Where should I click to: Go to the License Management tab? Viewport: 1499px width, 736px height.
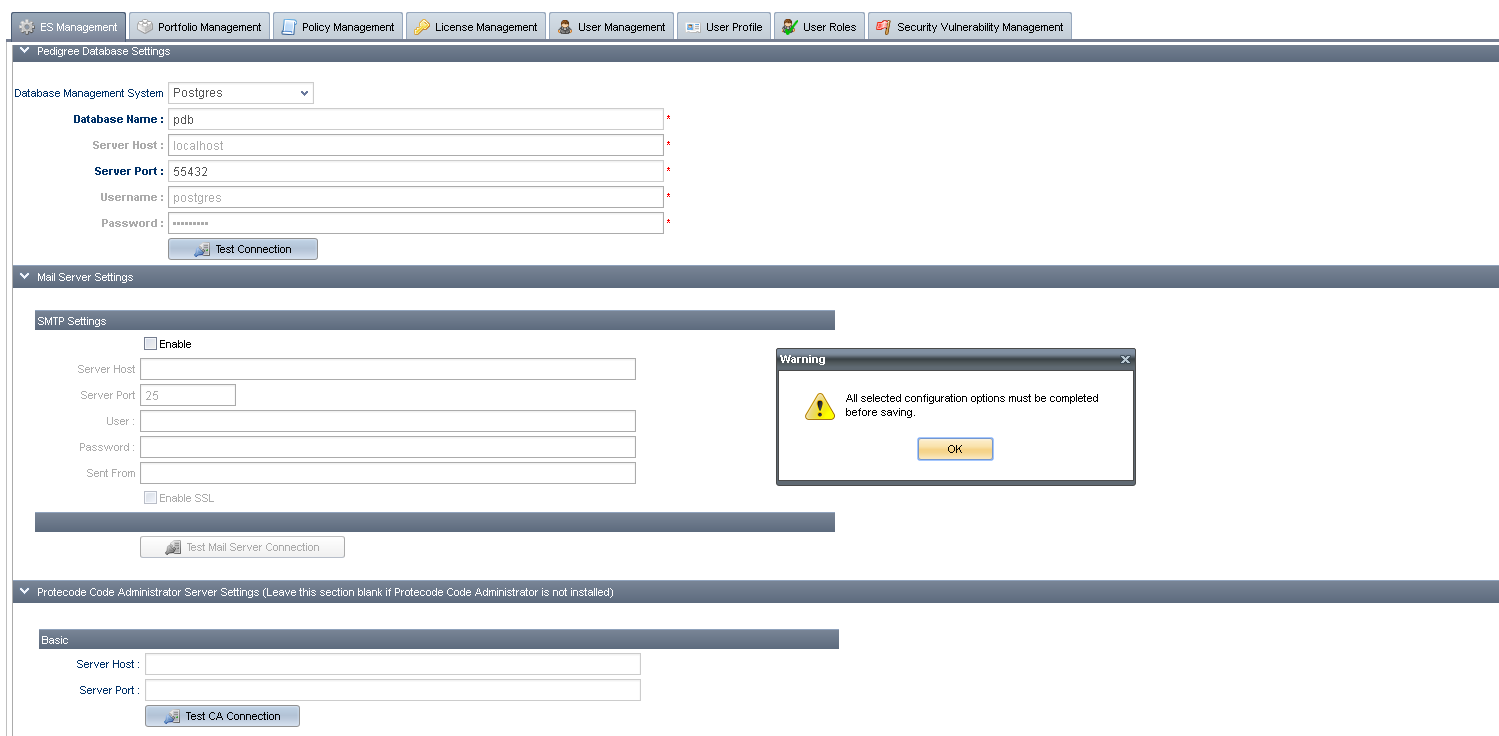[x=476, y=27]
